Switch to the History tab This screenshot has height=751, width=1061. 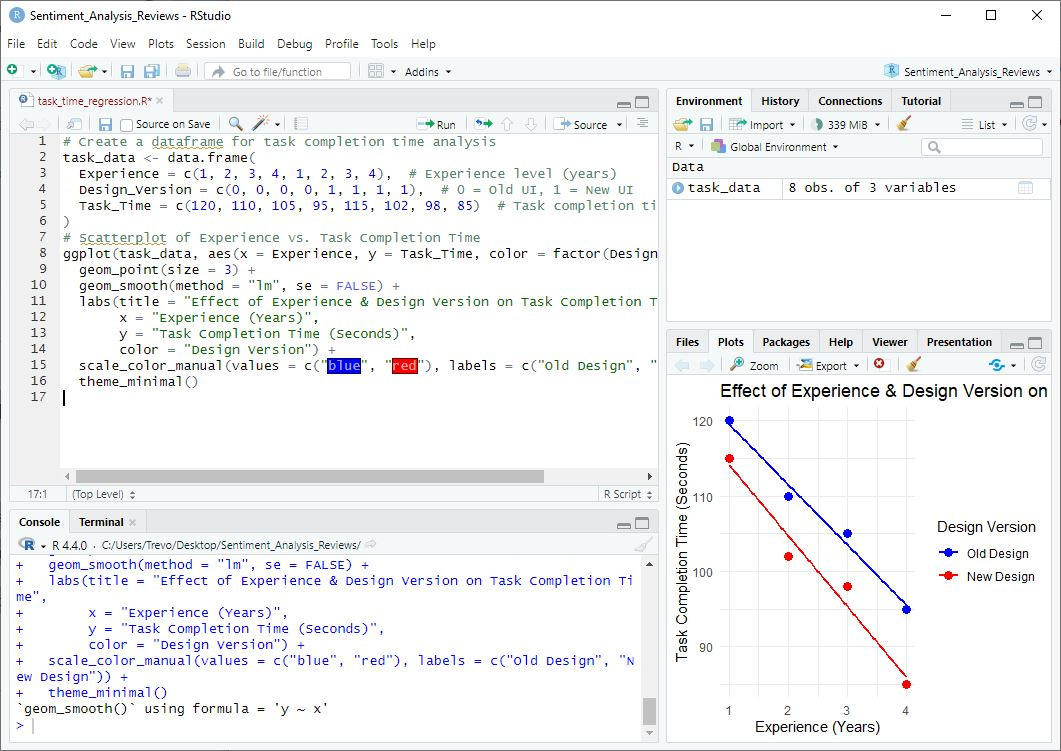[x=780, y=101]
